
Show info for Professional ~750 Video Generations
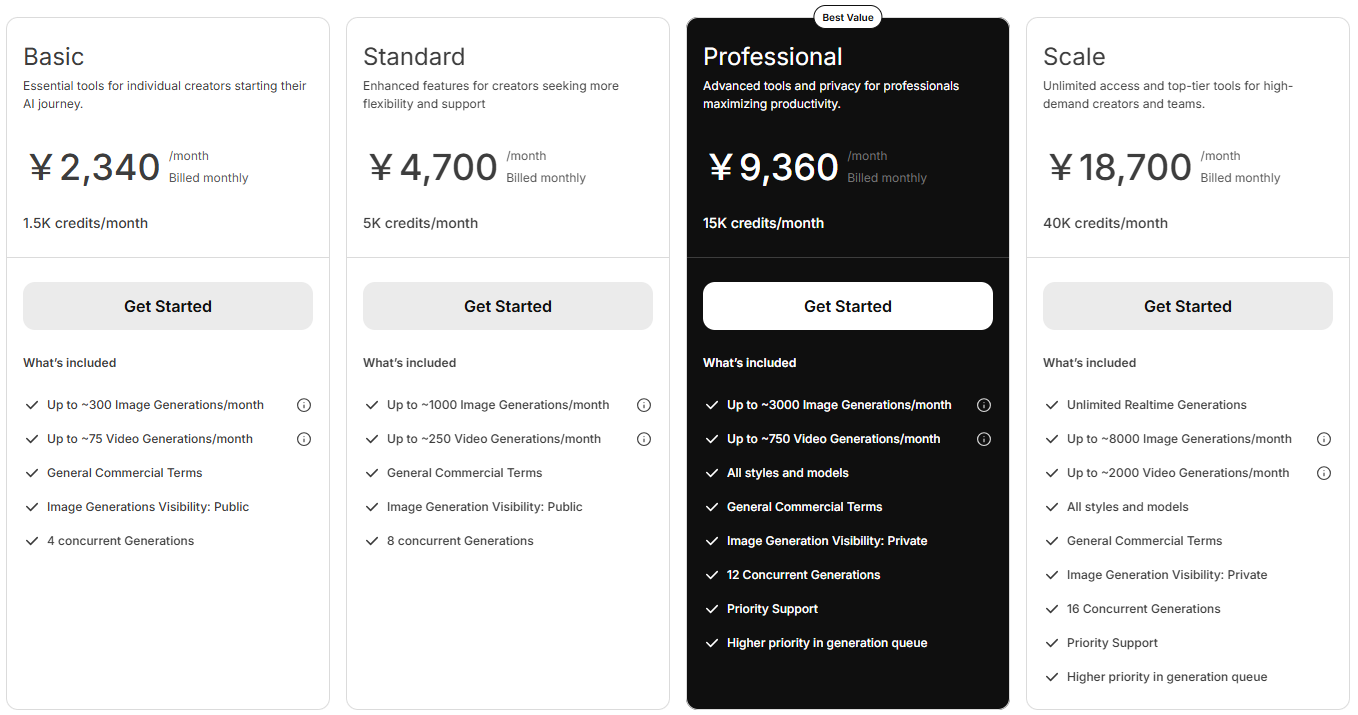984,439
